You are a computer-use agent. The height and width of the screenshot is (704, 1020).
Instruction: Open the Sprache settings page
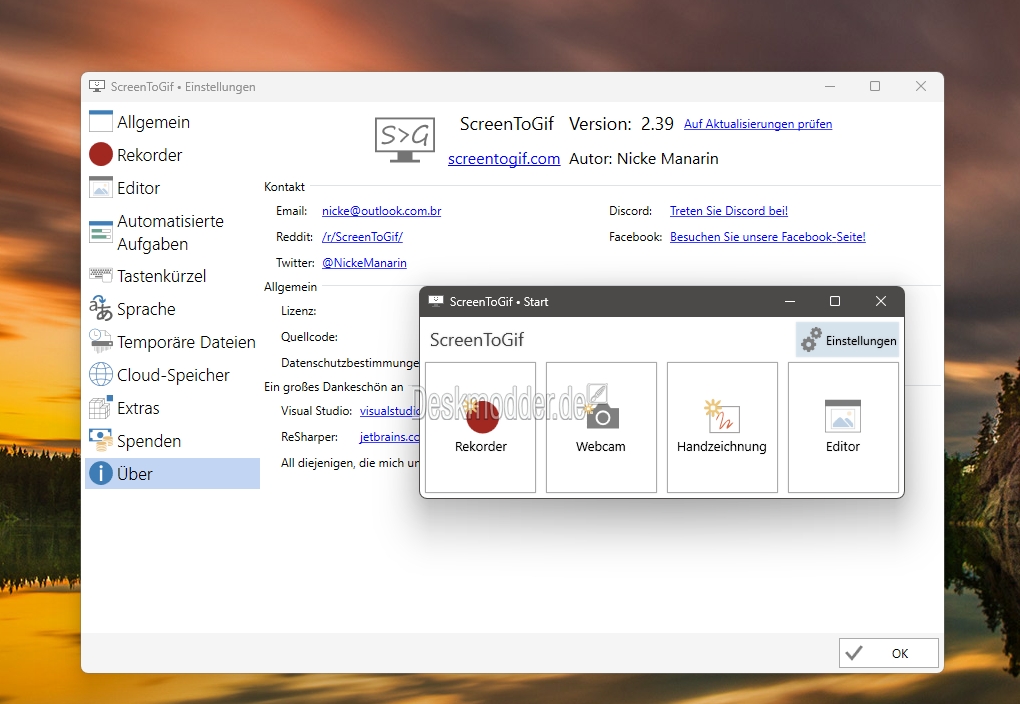coord(146,309)
